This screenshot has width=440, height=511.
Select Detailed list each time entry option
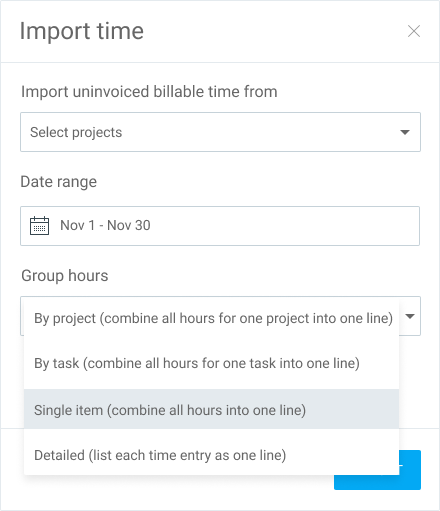tap(211, 455)
